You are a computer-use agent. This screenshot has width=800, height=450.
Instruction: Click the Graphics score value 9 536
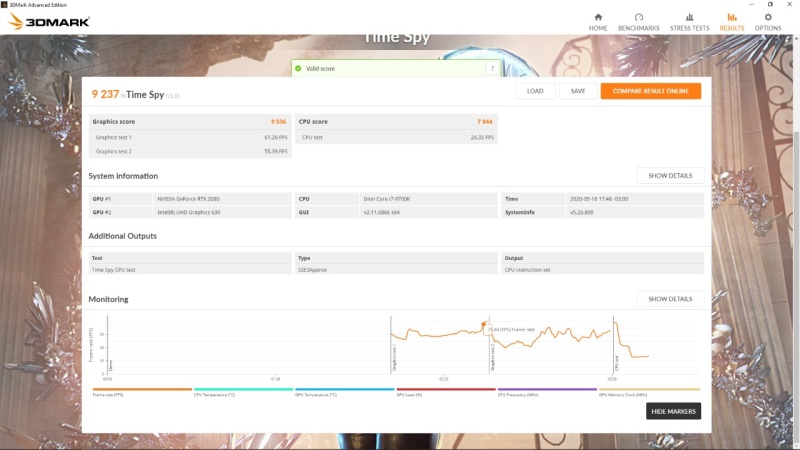[x=278, y=122]
